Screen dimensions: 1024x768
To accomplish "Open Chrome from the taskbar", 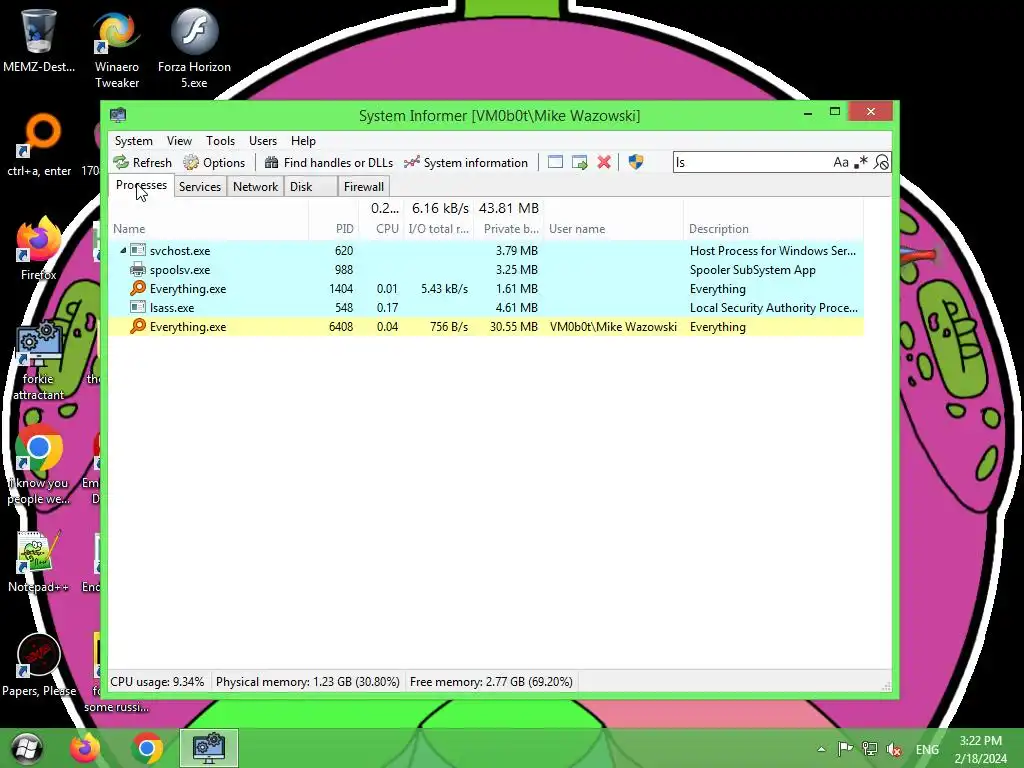I will [147, 748].
